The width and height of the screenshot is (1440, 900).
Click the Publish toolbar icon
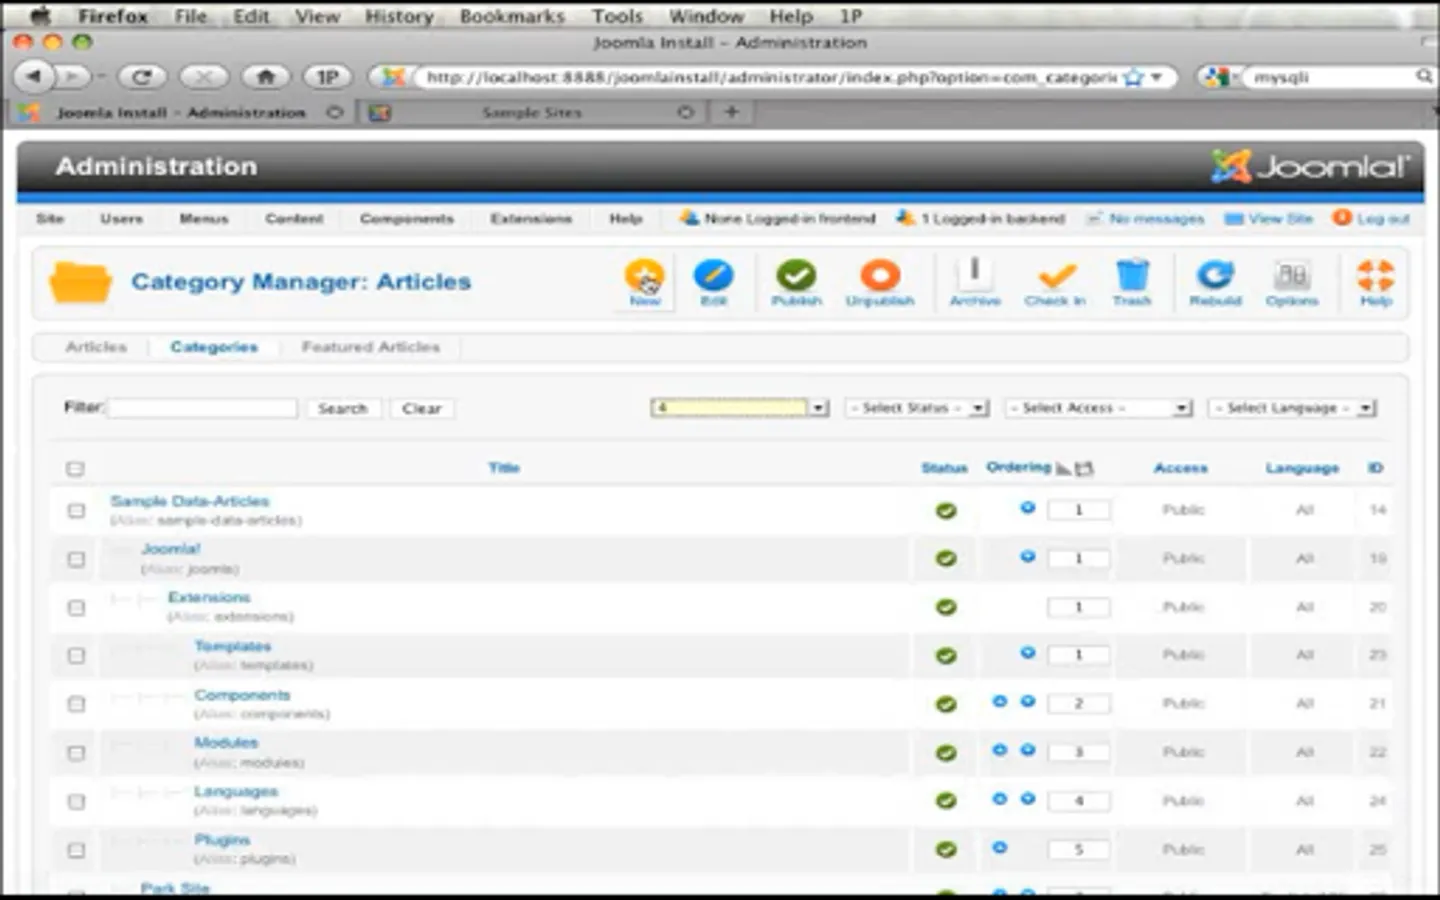point(796,282)
